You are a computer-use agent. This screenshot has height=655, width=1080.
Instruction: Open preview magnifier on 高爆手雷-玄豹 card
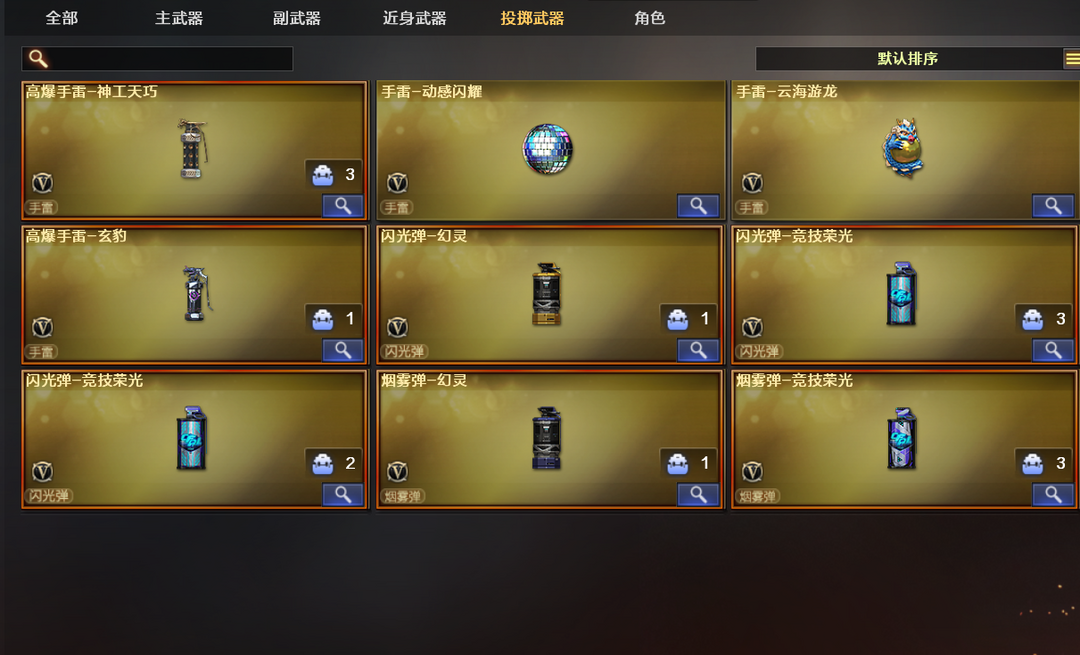343,350
